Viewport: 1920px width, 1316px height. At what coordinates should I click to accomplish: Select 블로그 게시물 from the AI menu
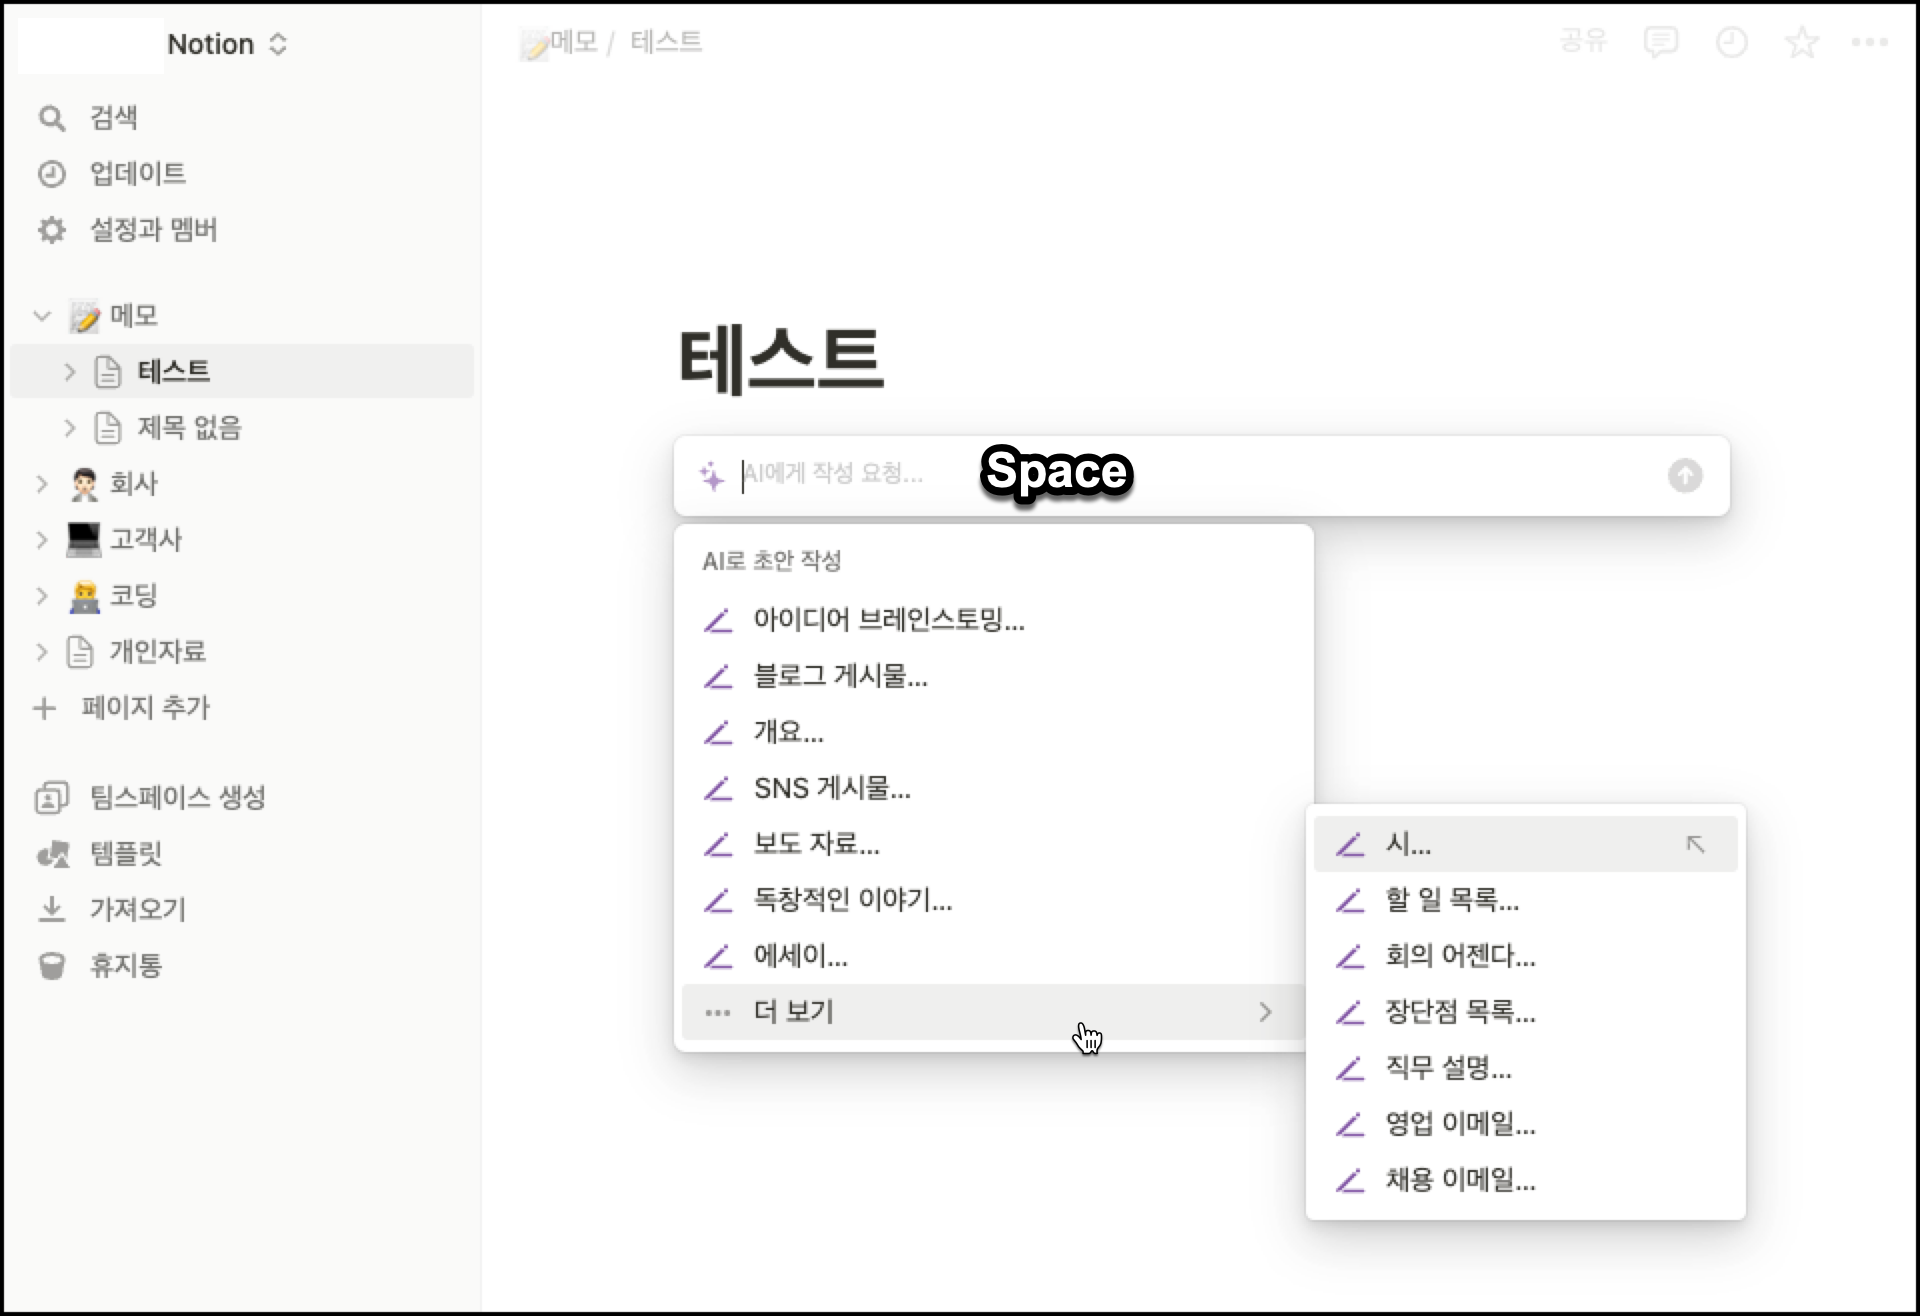click(x=841, y=676)
